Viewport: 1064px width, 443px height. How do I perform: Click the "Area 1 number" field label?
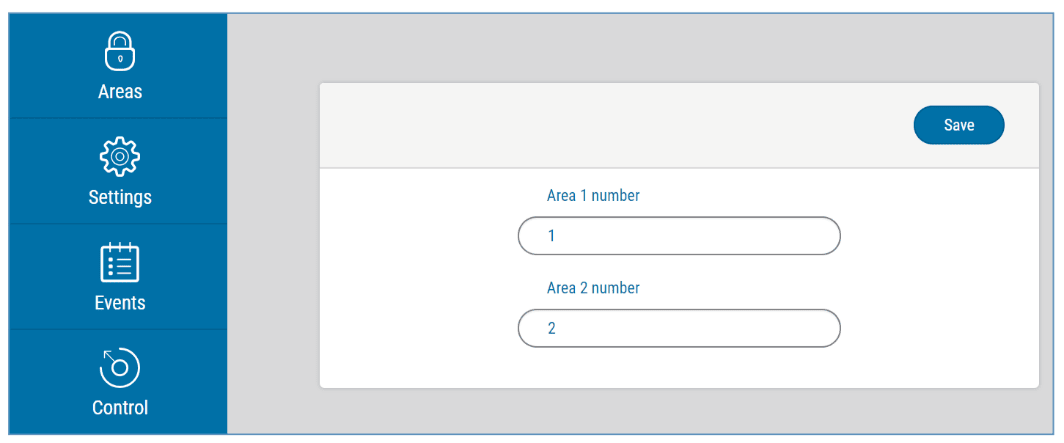tap(593, 196)
